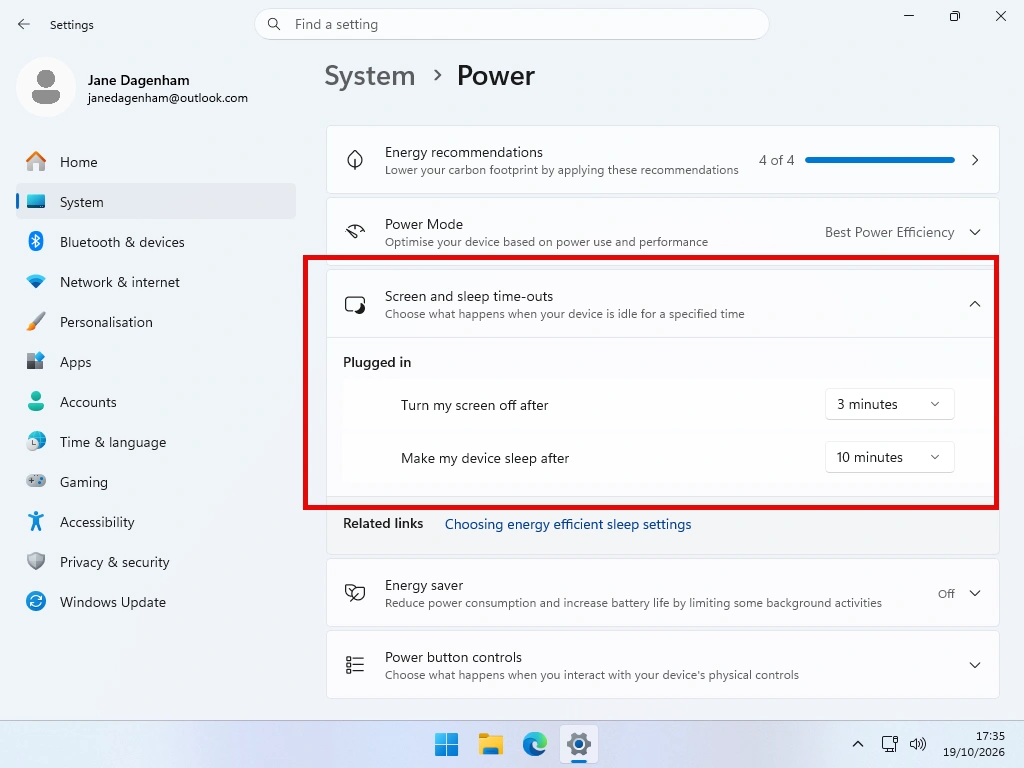
Task: Click the Accounts person icon
Action: point(36,401)
